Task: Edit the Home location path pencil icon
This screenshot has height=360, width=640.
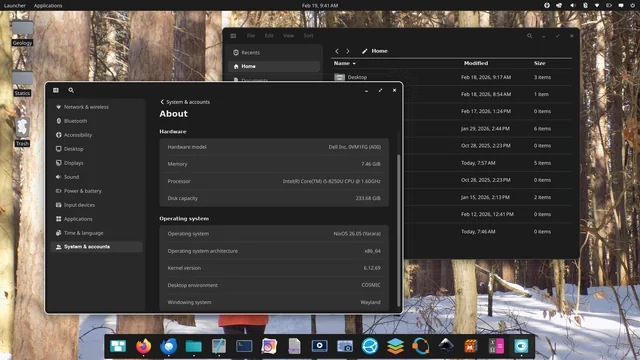Action: pyautogui.click(x=364, y=51)
